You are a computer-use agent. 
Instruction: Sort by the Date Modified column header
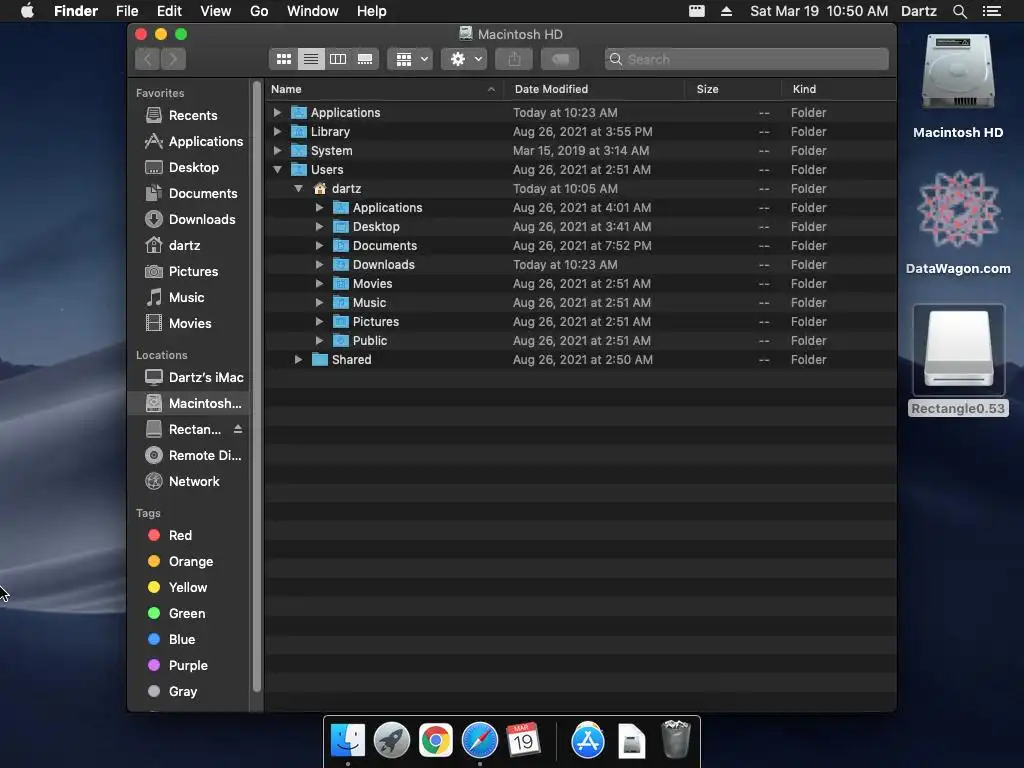click(x=594, y=89)
